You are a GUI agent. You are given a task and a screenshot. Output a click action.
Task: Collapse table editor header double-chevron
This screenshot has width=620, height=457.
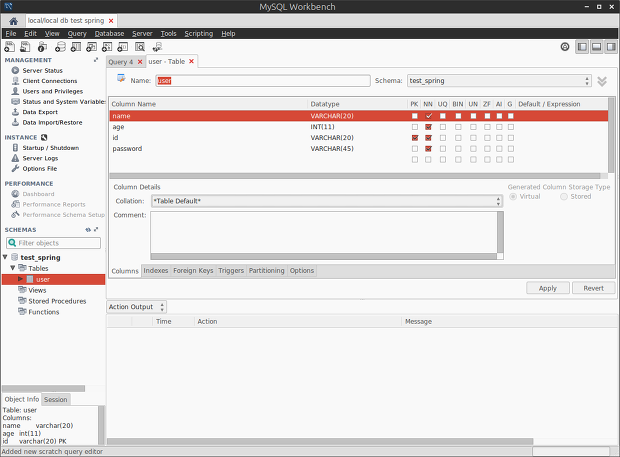click(x=602, y=81)
